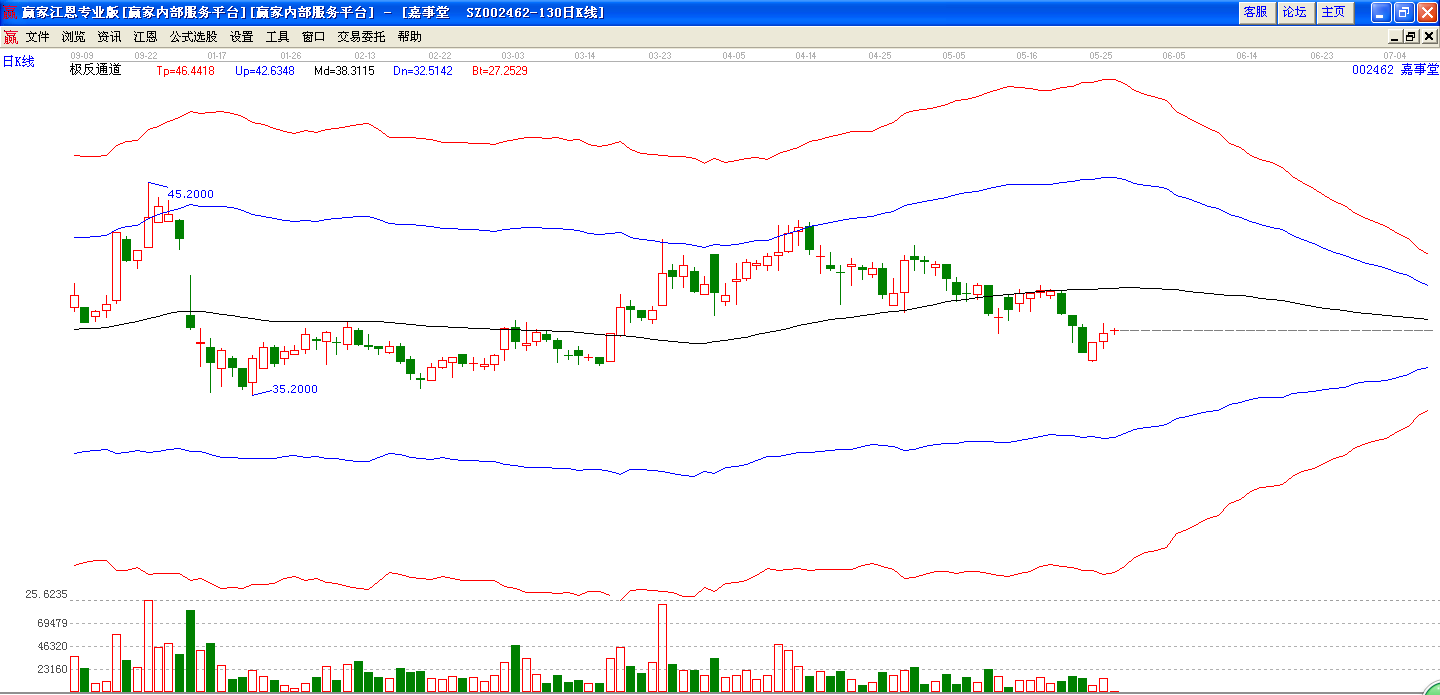Close the inner chart child window
This screenshot has width=1440, height=695.
coord(1428,36)
